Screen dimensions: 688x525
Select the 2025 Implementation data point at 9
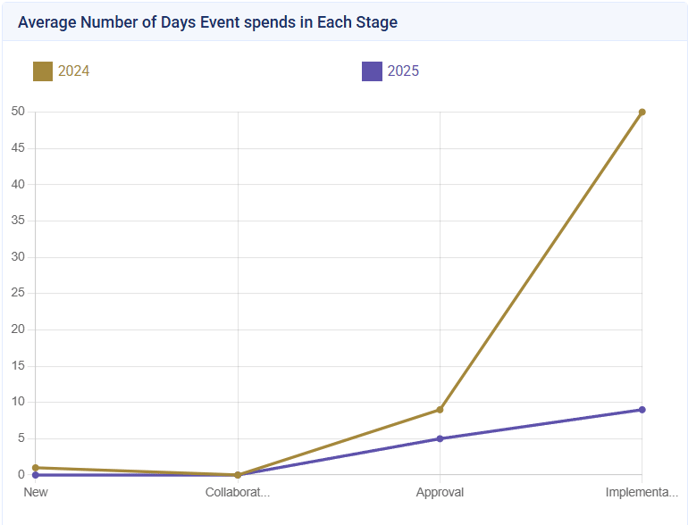pyautogui.click(x=641, y=410)
